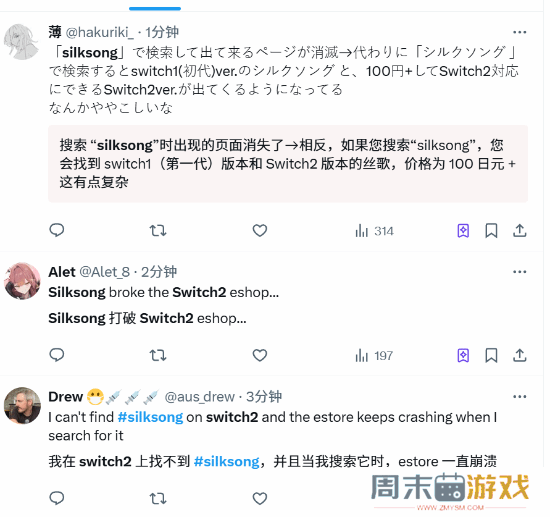550x517 pixels.
Task: Open the @aus_drew profile handle
Action: point(200,397)
